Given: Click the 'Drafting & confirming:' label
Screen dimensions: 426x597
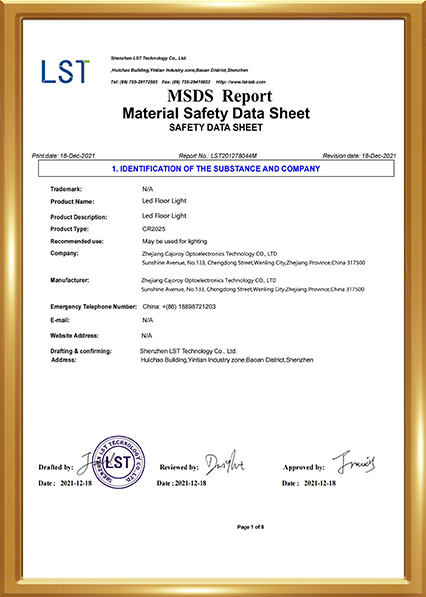Looking at the screenshot, I should [81, 351].
